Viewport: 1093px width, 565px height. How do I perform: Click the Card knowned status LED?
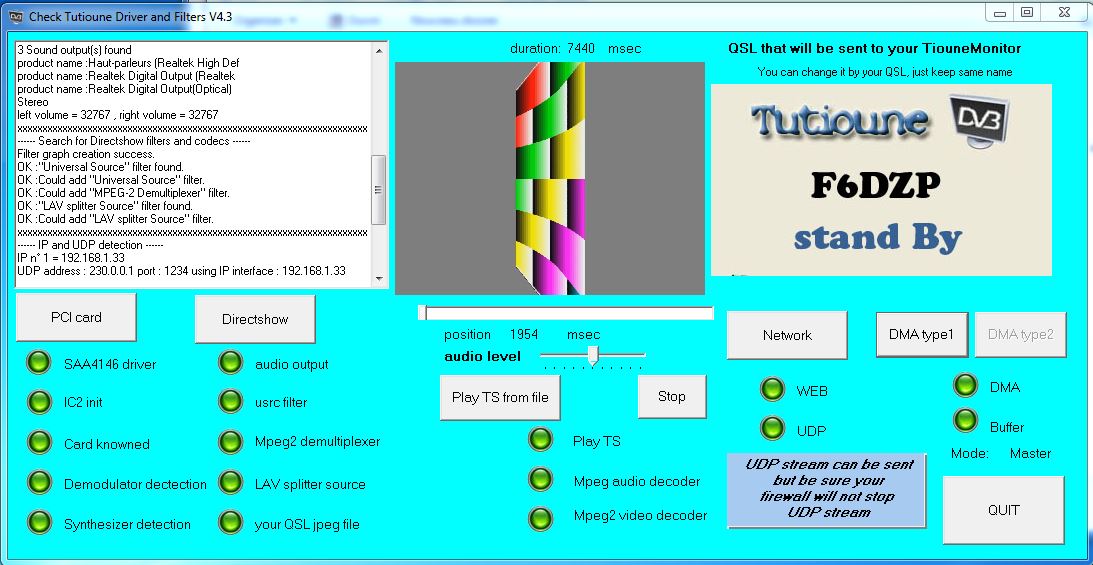pyautogui.click(x=39, y=442)
